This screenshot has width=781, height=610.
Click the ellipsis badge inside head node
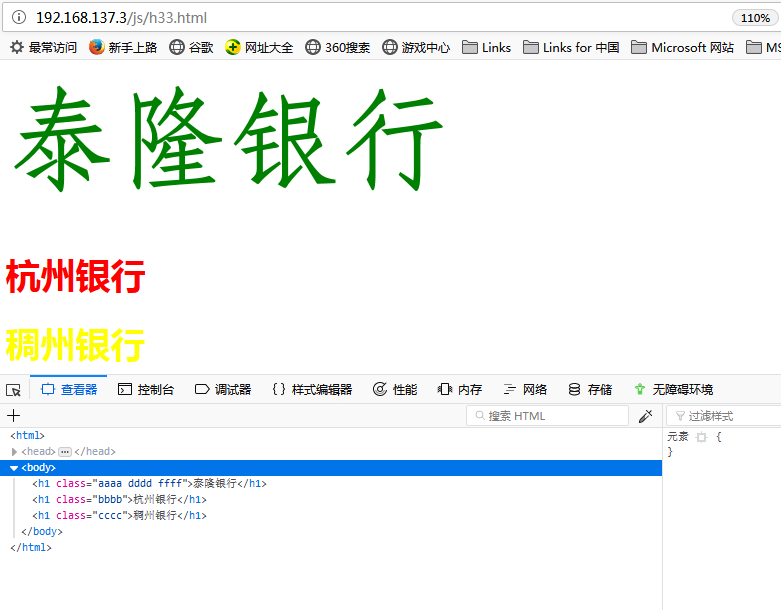pyautogui.click(x=65, y=452)
